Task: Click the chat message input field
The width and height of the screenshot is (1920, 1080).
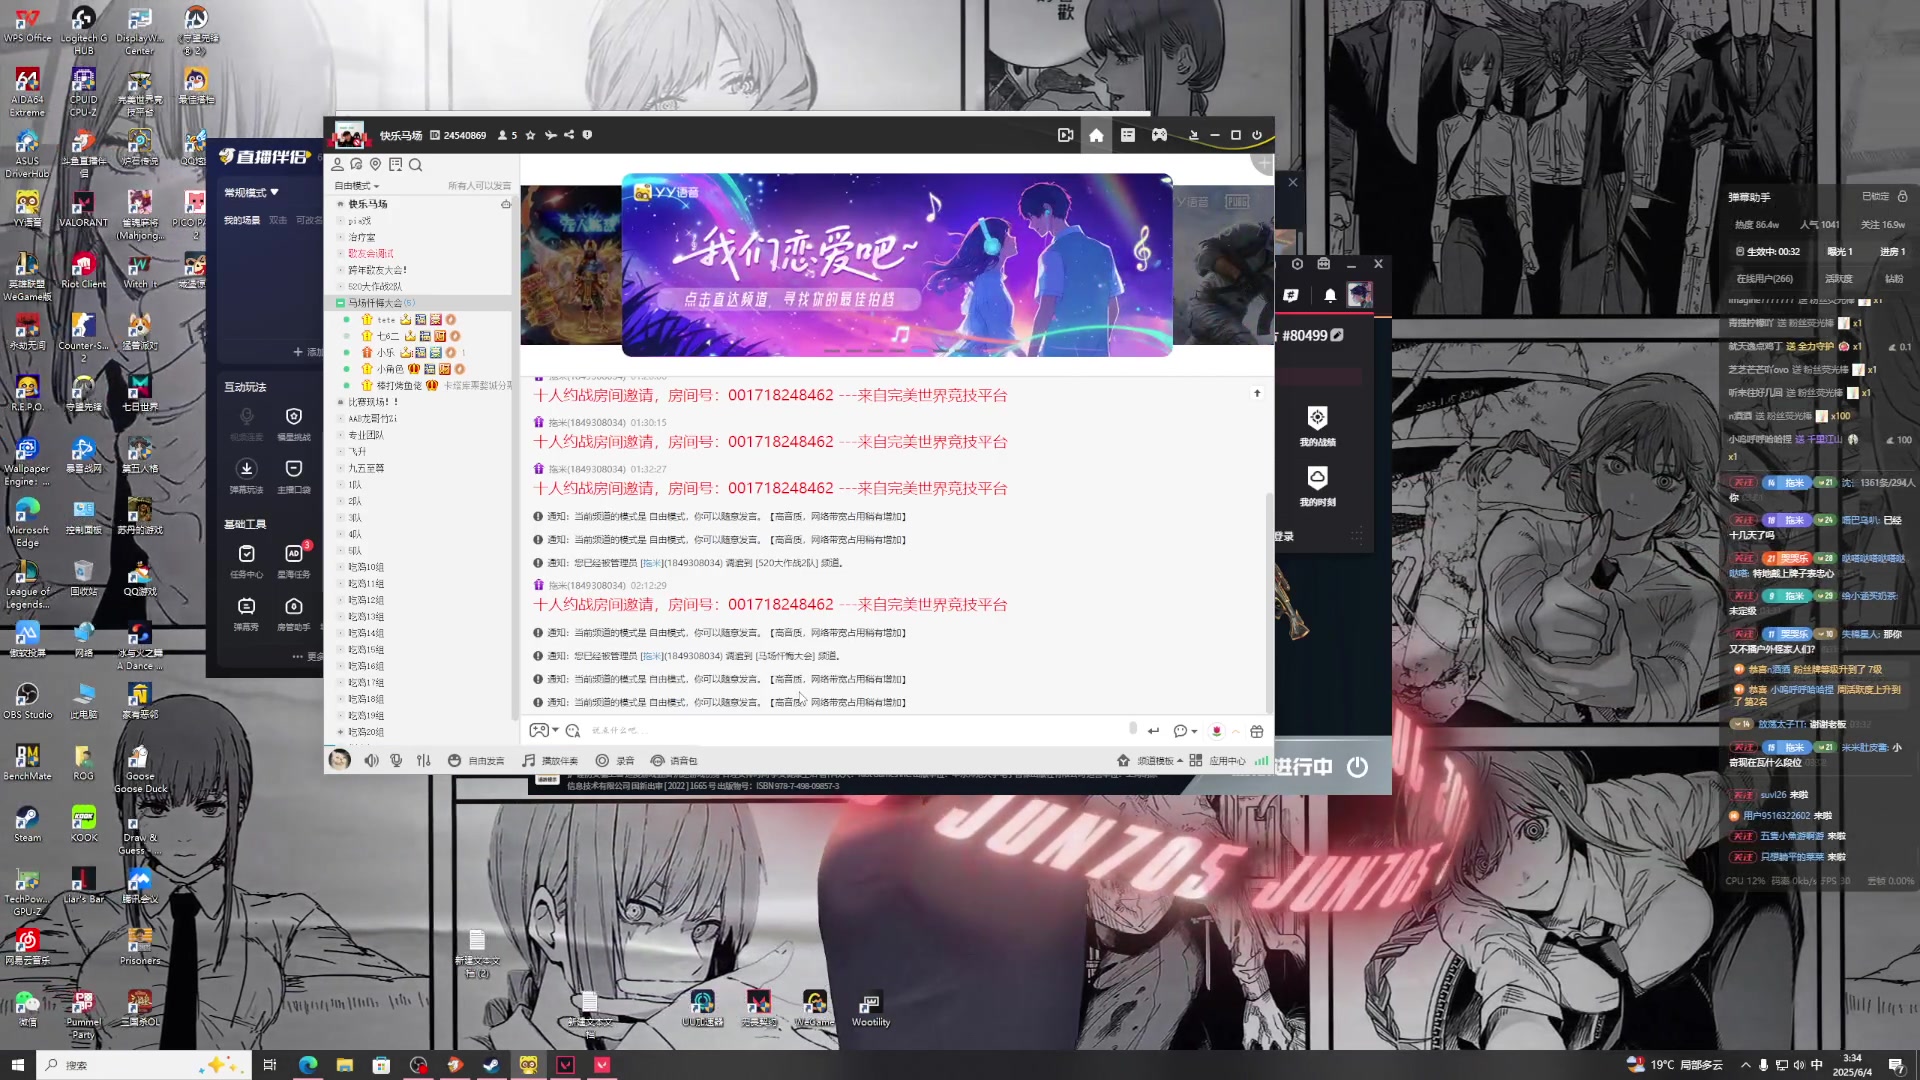Action: coord(855,731)
